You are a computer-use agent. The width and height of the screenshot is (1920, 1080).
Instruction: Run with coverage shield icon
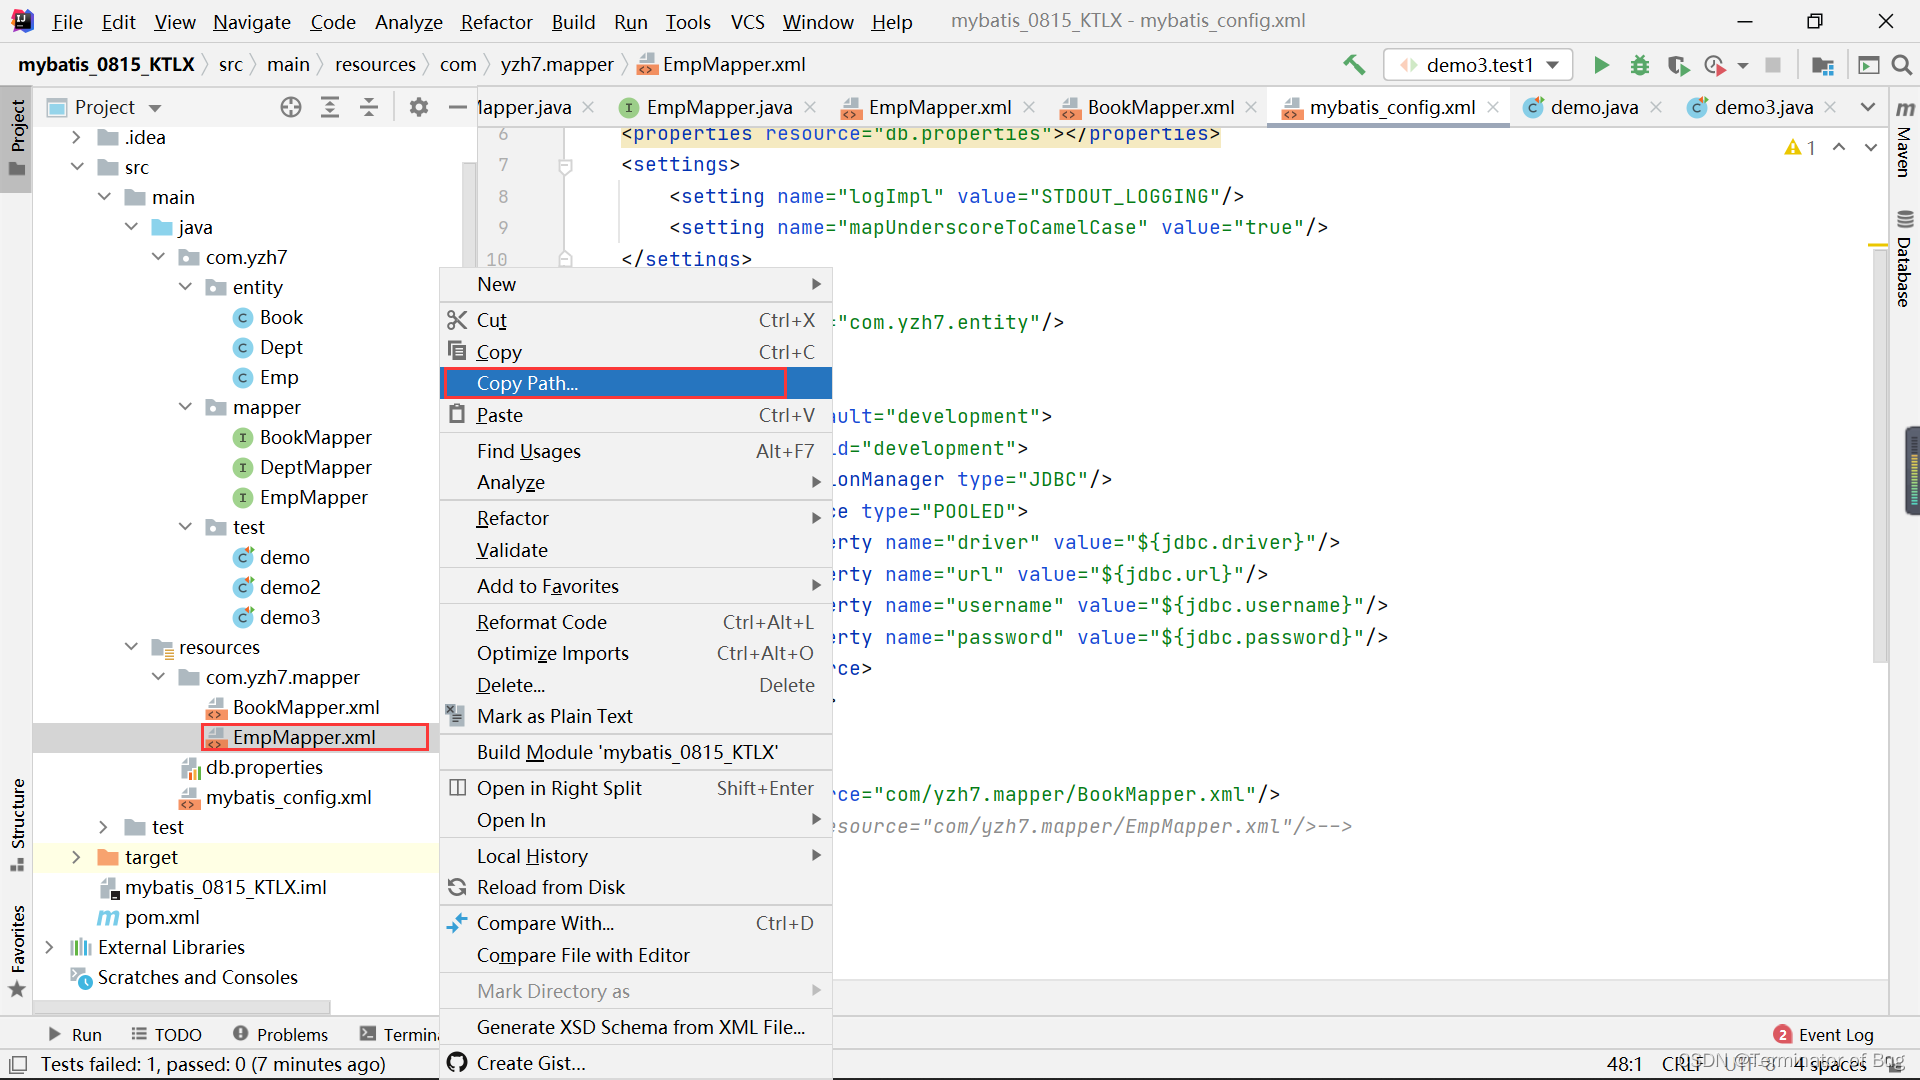[1678, 65]
